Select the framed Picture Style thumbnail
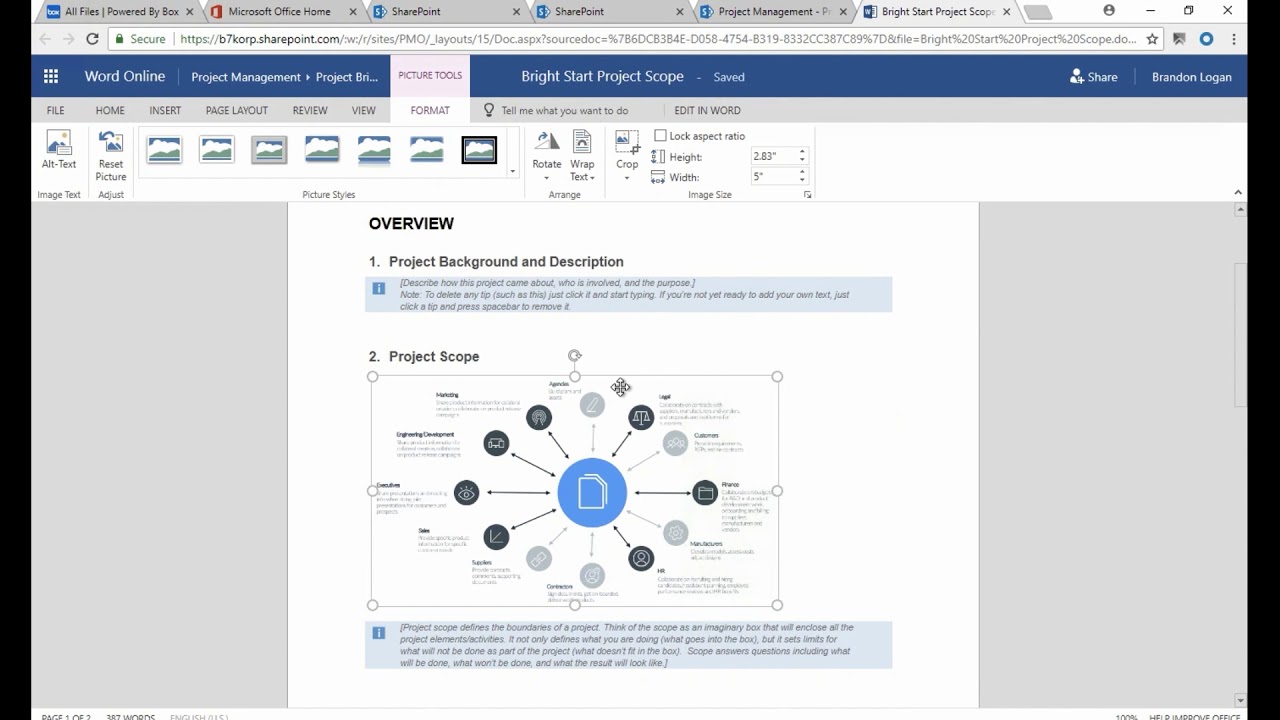The width and height of the screenshot is (1280, 720). coord(478,148)
